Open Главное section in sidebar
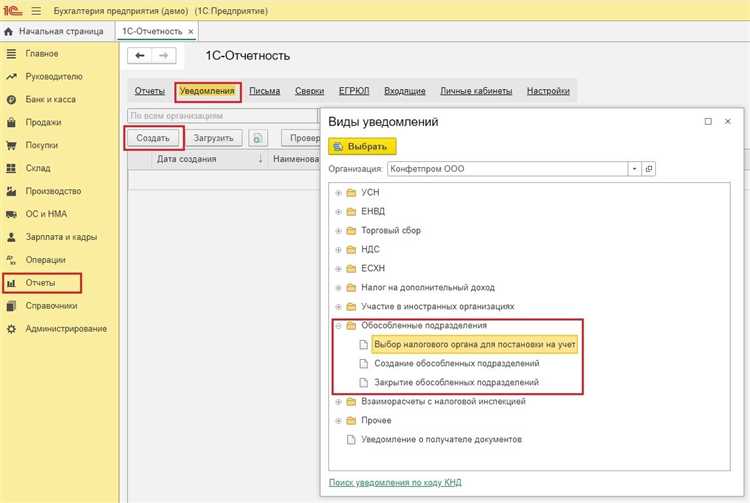 pos(42,54)
